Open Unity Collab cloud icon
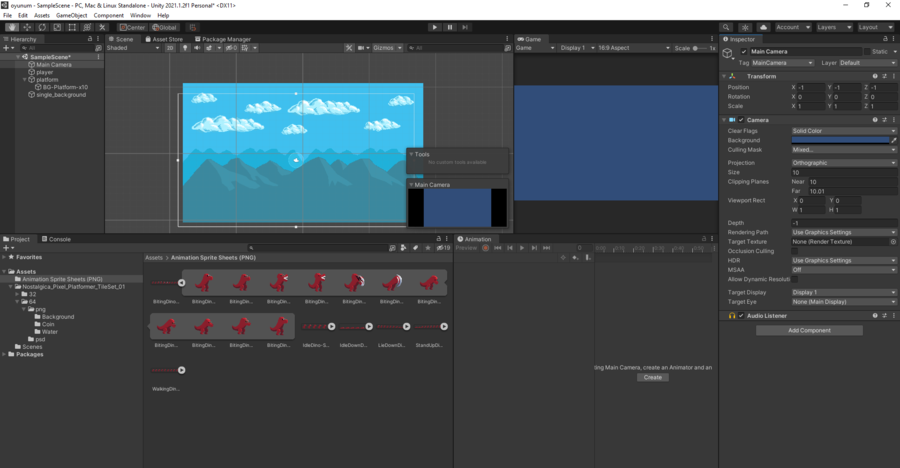Viewport: 900px width, 468px height. (764, 27)
